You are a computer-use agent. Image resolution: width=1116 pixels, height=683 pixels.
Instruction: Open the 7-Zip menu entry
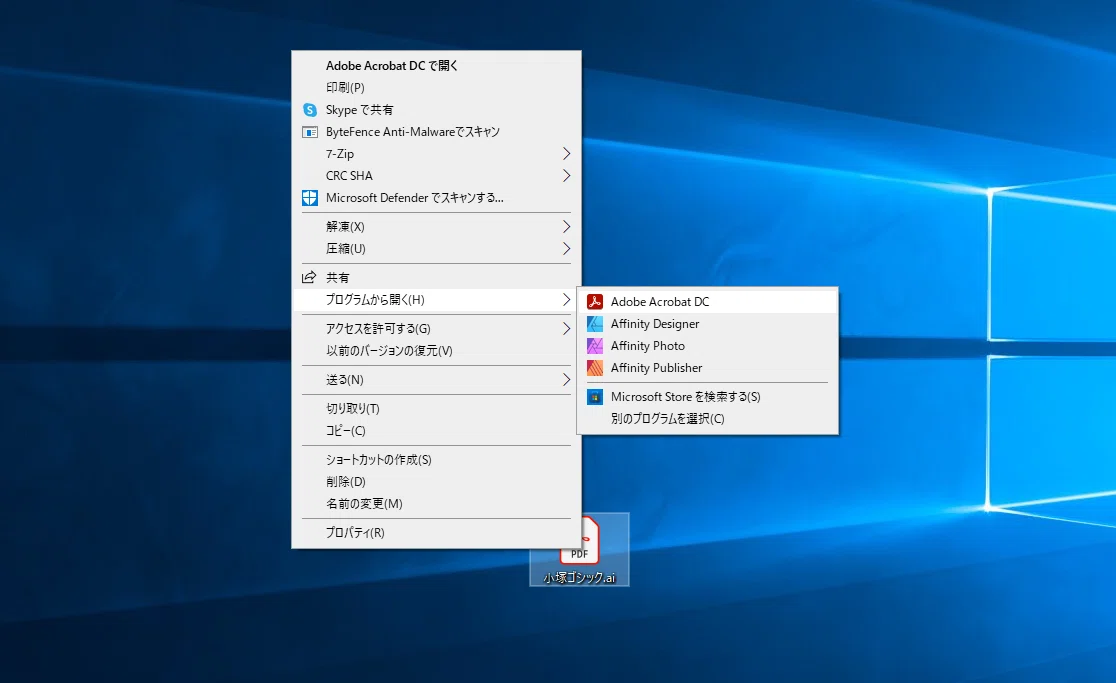click(x=436, y=154)
